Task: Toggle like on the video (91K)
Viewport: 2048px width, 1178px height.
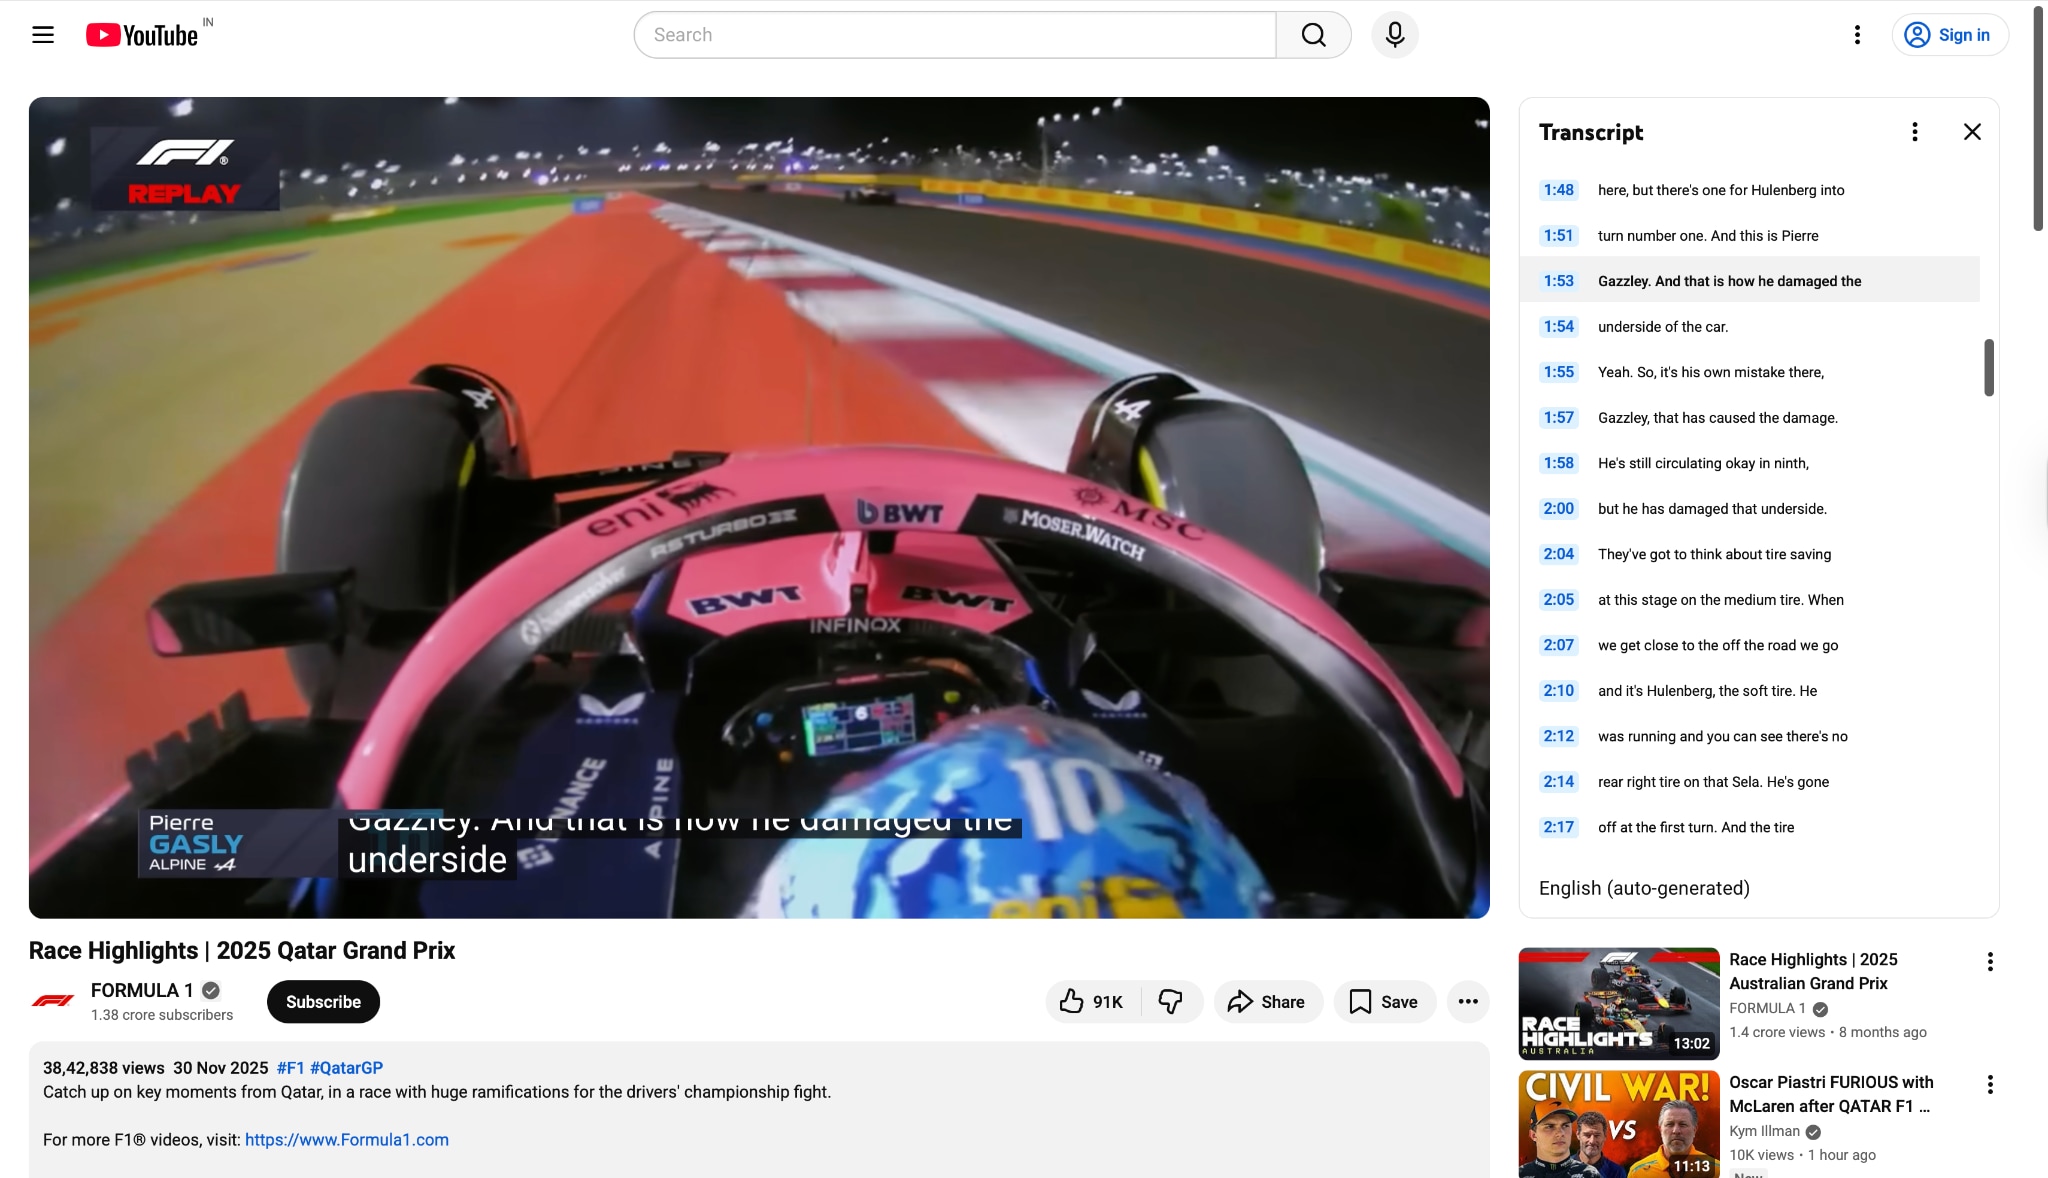Action: [1090, 1001]
